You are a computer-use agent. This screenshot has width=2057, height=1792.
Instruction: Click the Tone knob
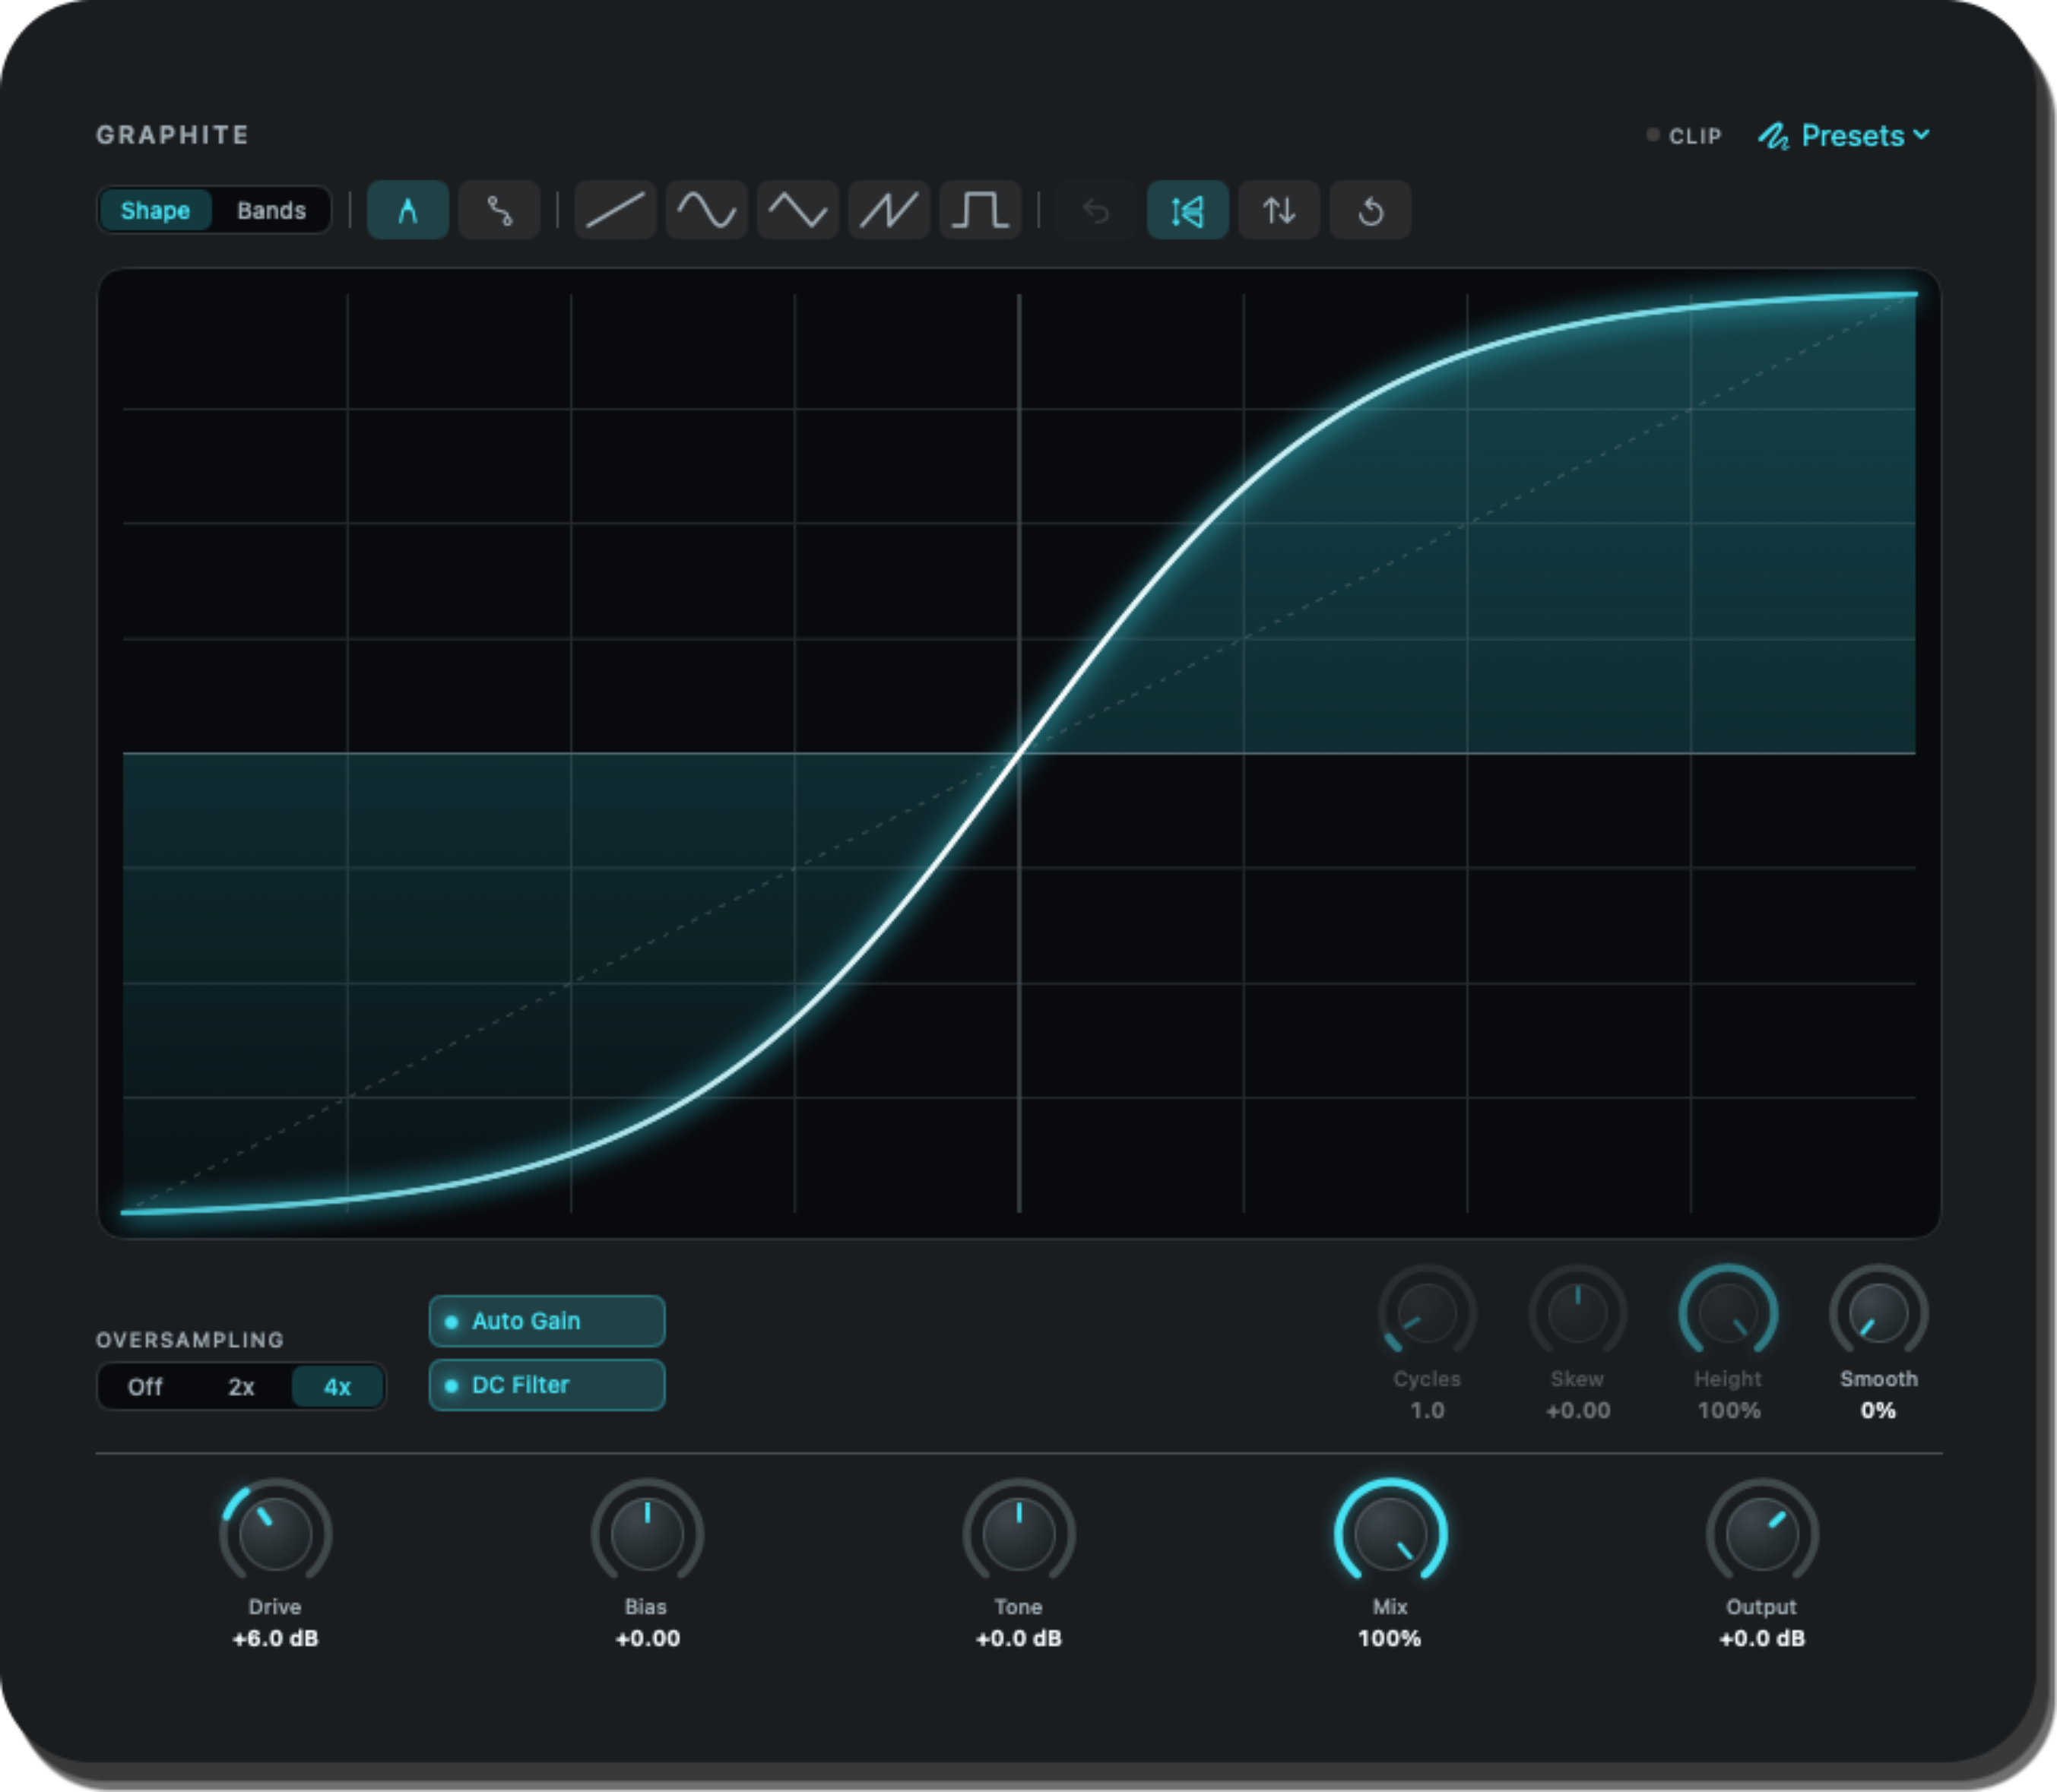(1019, 1533)
